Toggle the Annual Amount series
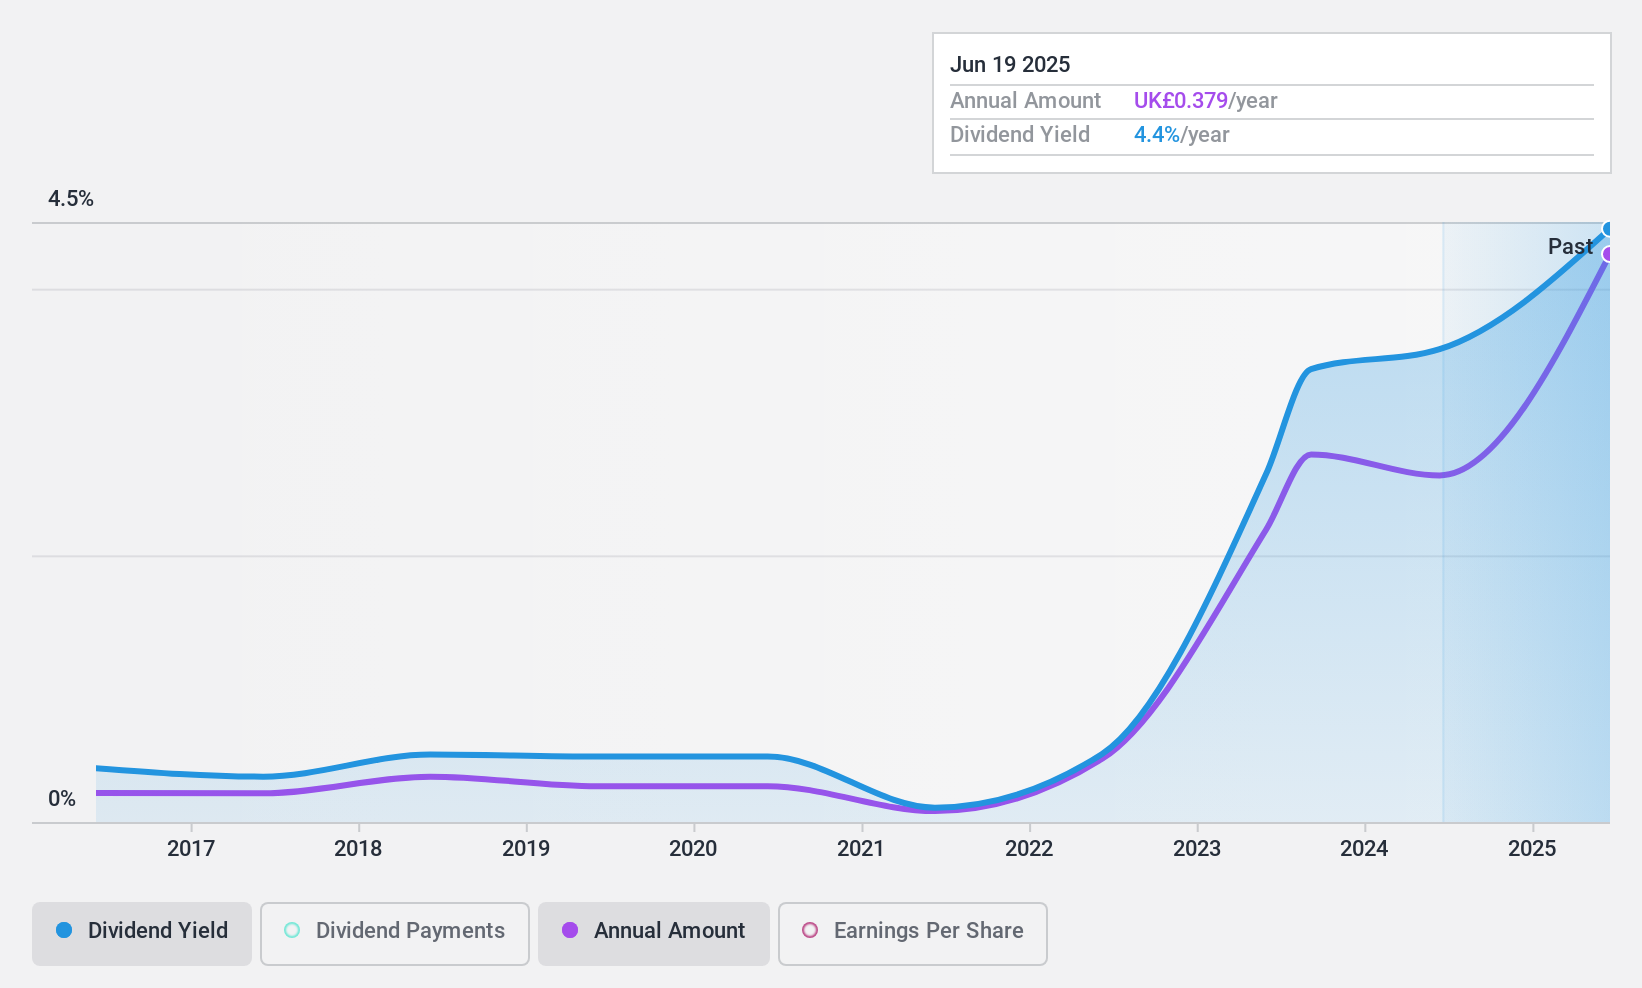Image resolution: width=1642 pixels, height=988 pixels. click(654, 933)
